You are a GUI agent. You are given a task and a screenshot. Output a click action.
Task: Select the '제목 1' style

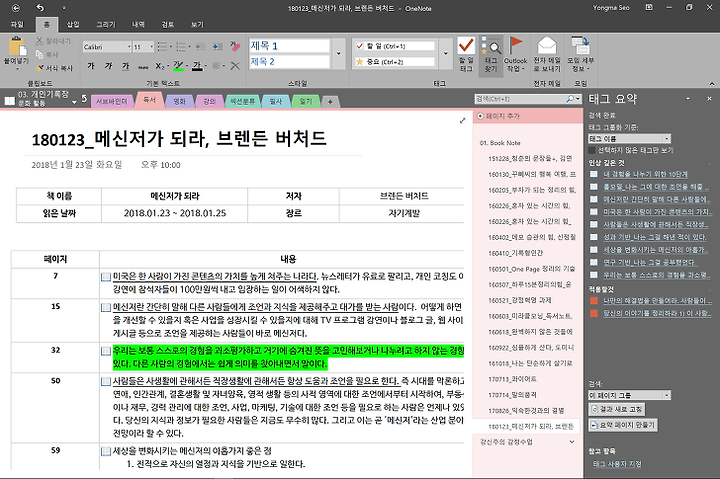289,46
